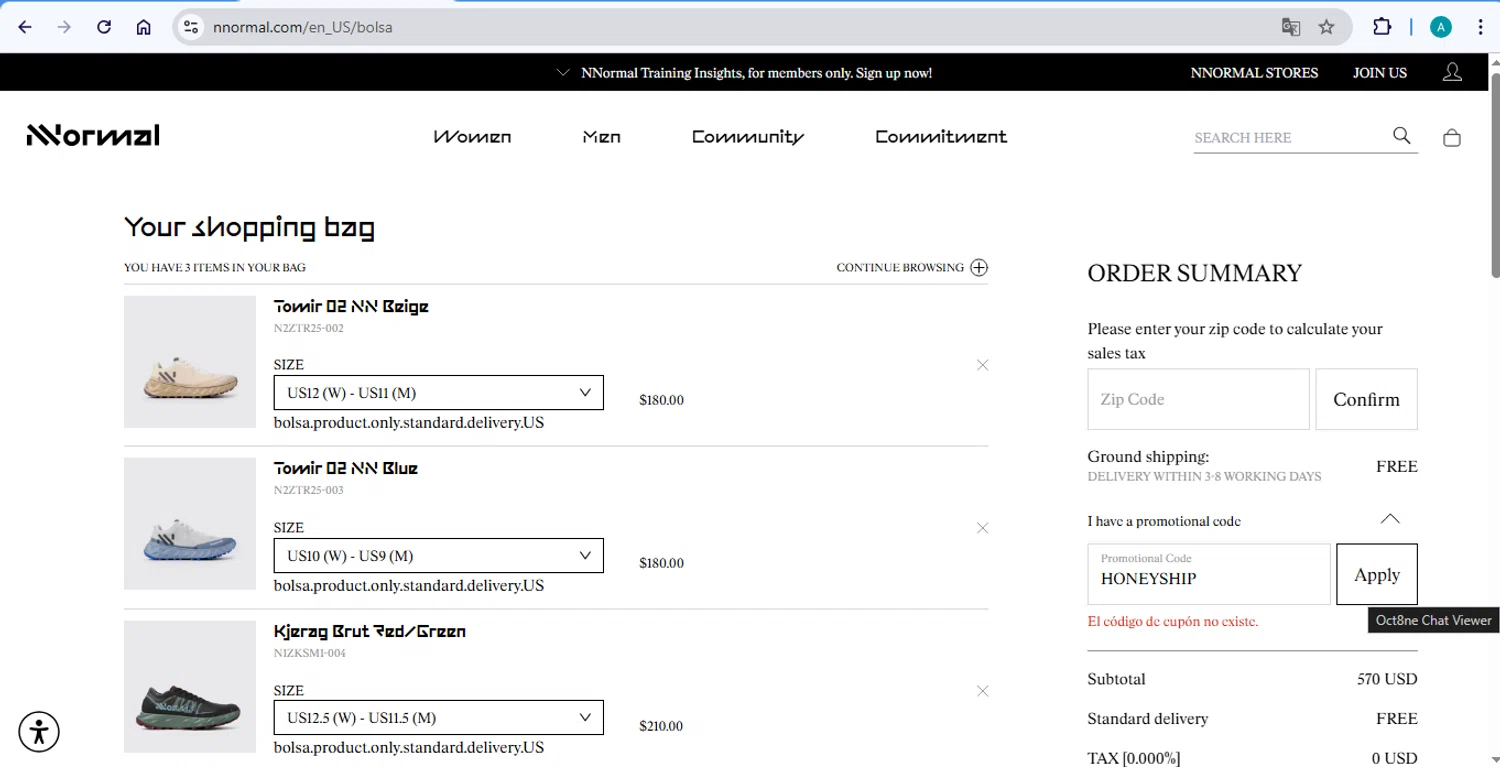Click the Confirm zip code button
Image resolution: width=1500 pixels, height=768 pixels.
[x=1366, y=399]
